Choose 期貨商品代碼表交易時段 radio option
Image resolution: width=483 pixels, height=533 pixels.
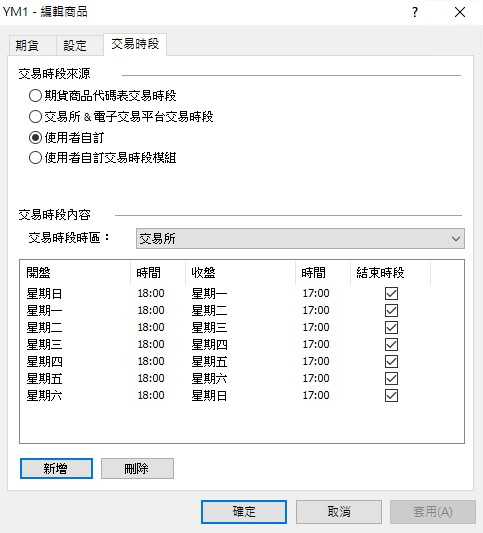click(103, 96)
